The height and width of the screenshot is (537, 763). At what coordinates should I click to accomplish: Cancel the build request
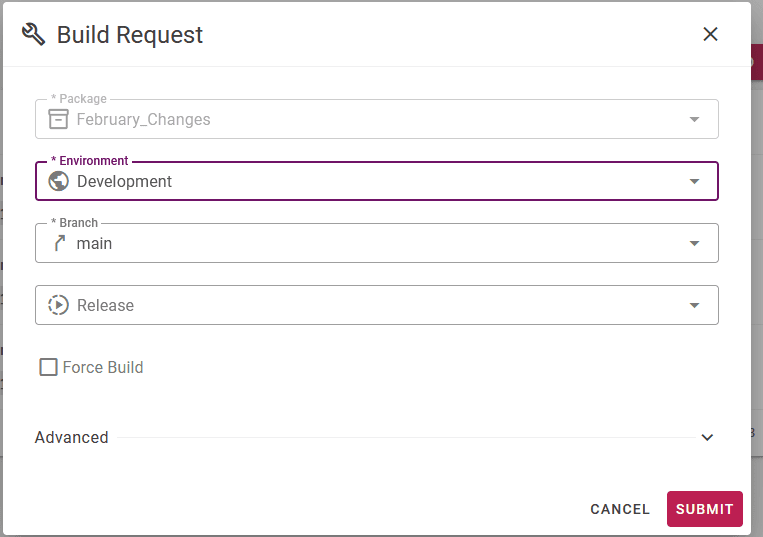tap(620, 509)
